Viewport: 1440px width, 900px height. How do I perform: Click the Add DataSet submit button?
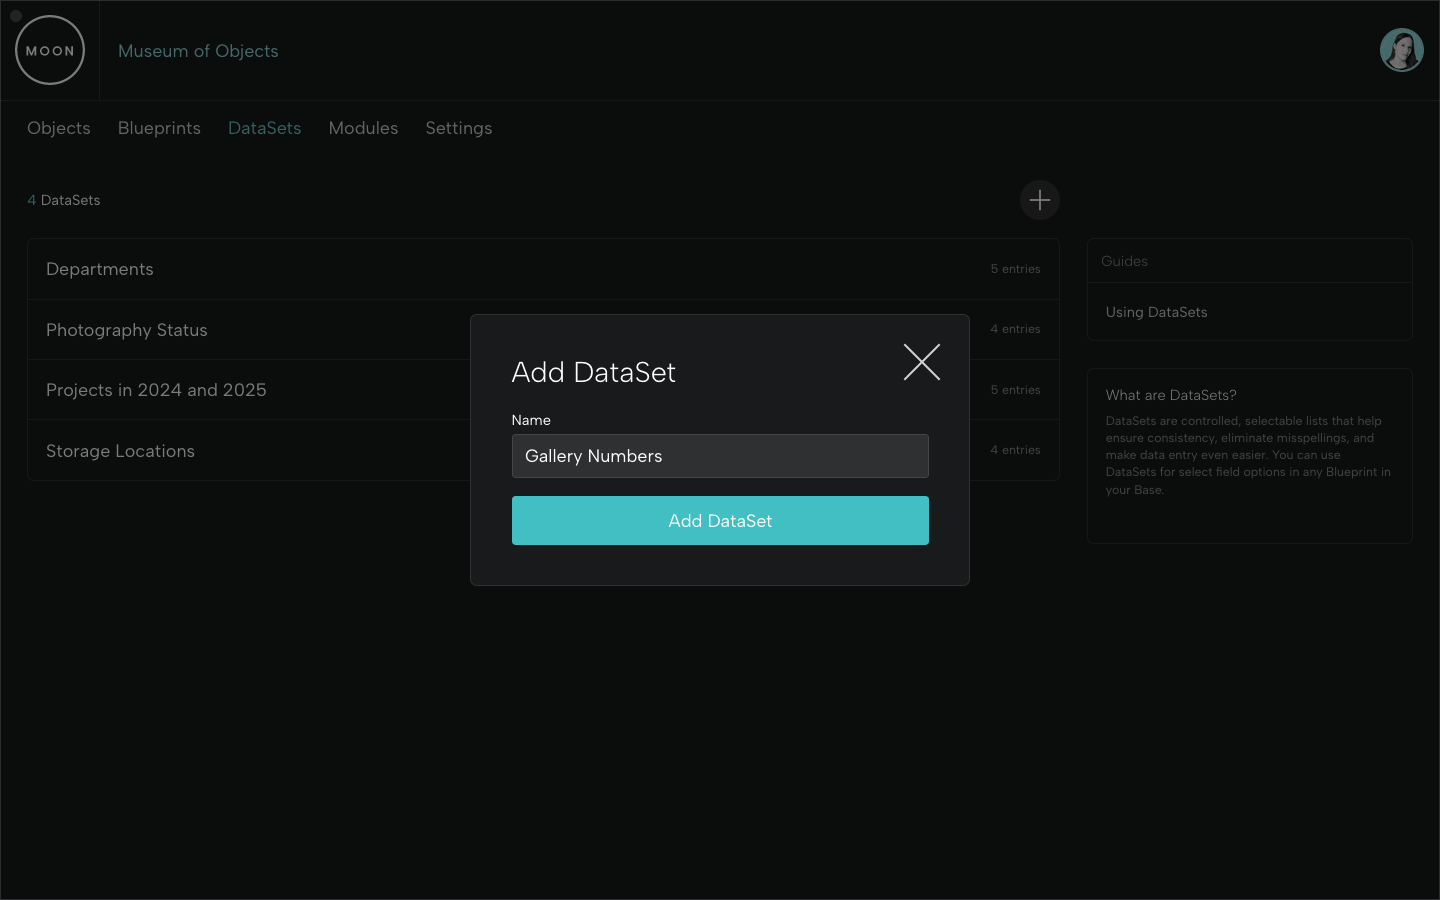pyautogui.click(x=720, y=520)
